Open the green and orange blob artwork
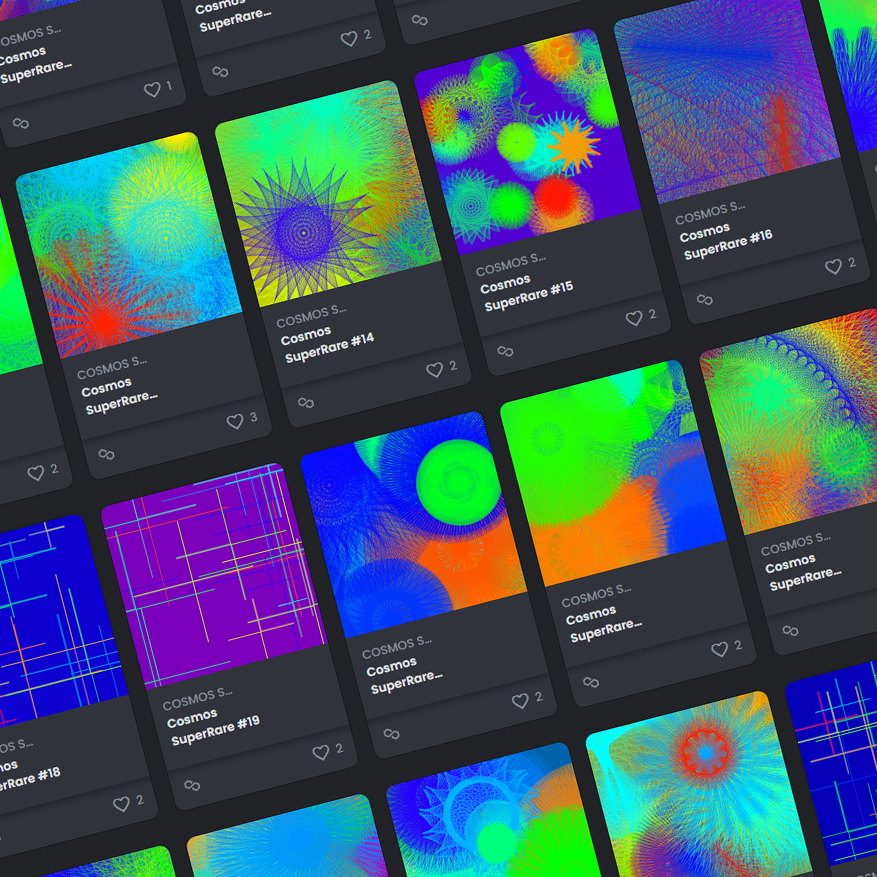This screenshot has width=877, height=877. (x=613, y=473)
